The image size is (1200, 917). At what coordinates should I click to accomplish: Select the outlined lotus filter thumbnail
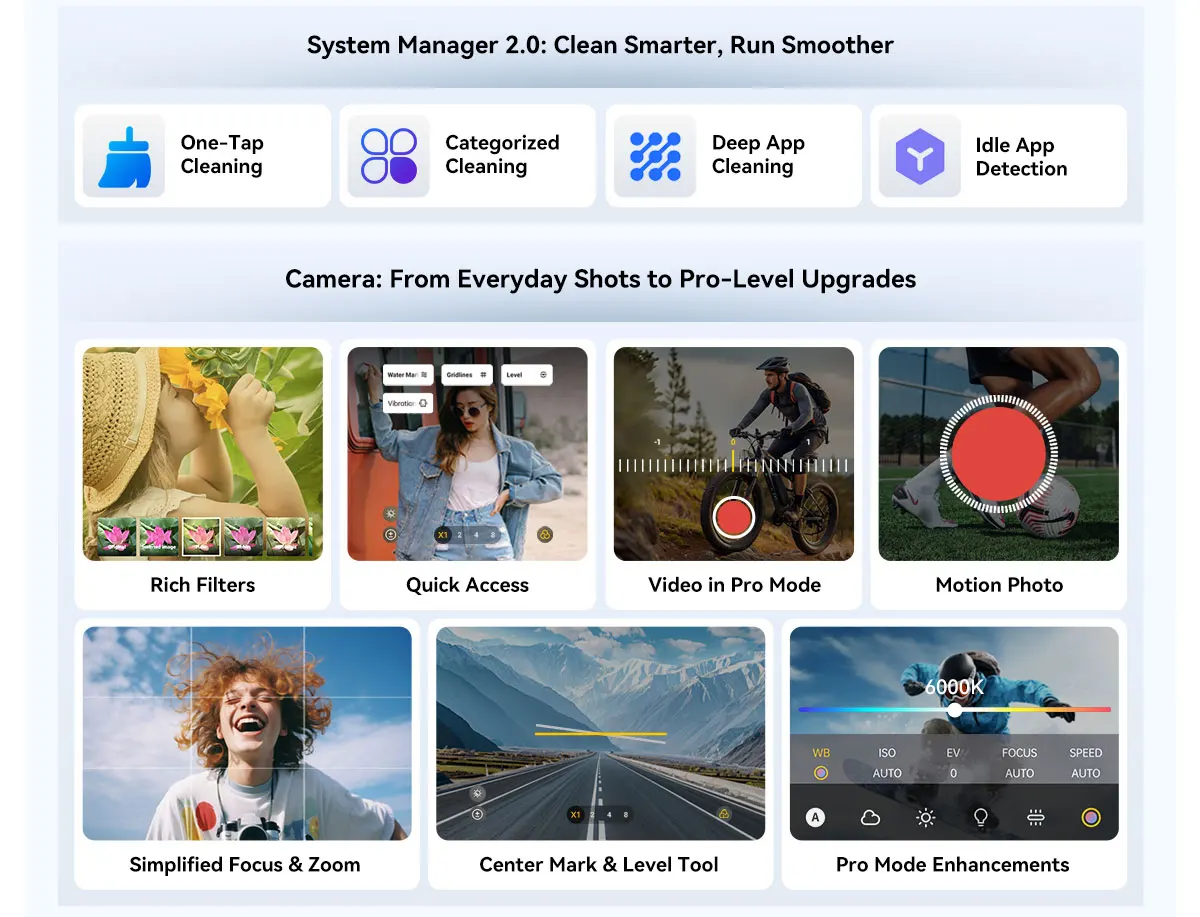tap(201, 537)
